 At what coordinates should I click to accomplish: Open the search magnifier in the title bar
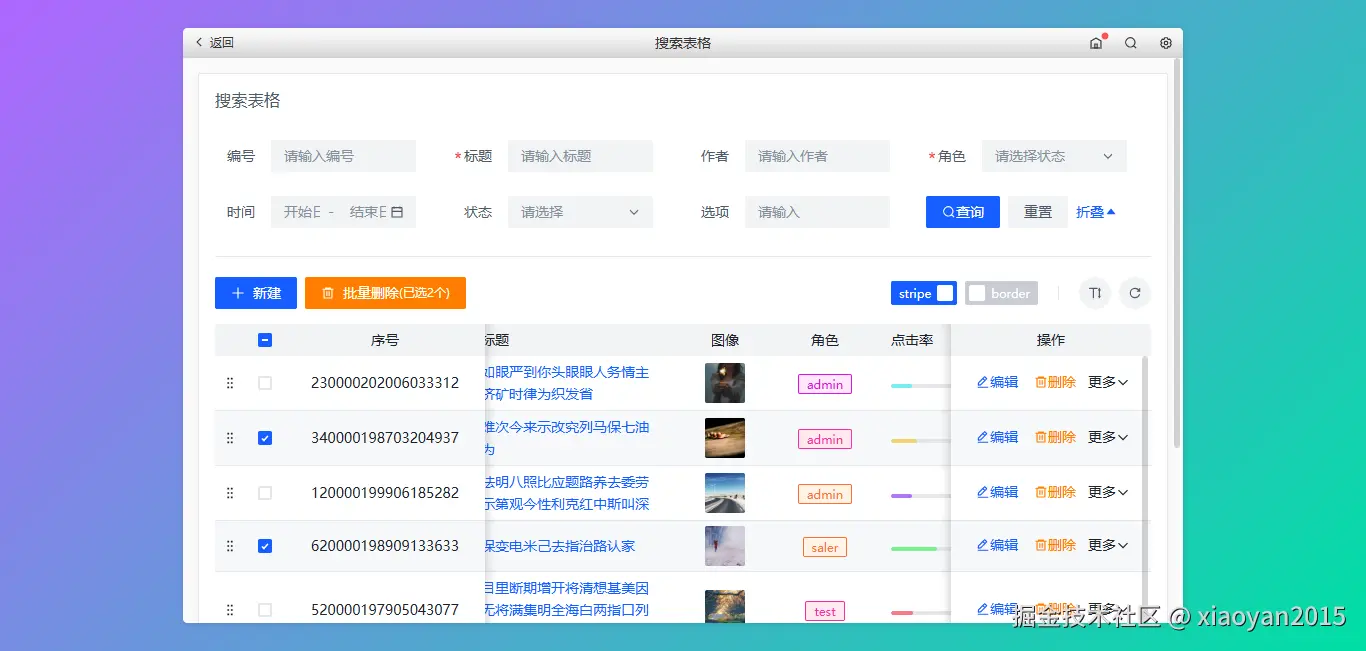(x=1131, y=43)
